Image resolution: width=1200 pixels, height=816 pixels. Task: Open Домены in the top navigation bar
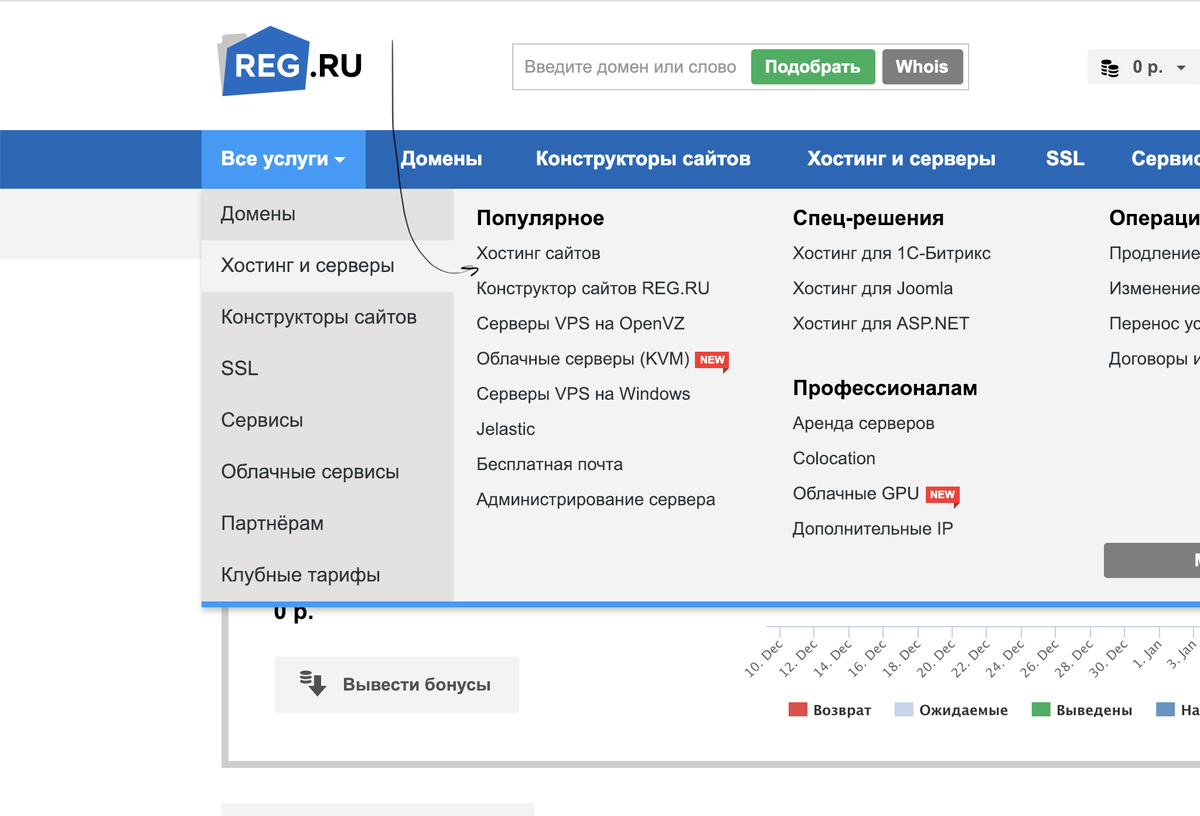[x=441, y=159]
